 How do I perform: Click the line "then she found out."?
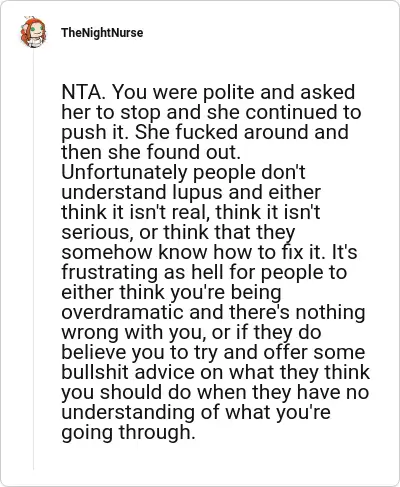151,152
